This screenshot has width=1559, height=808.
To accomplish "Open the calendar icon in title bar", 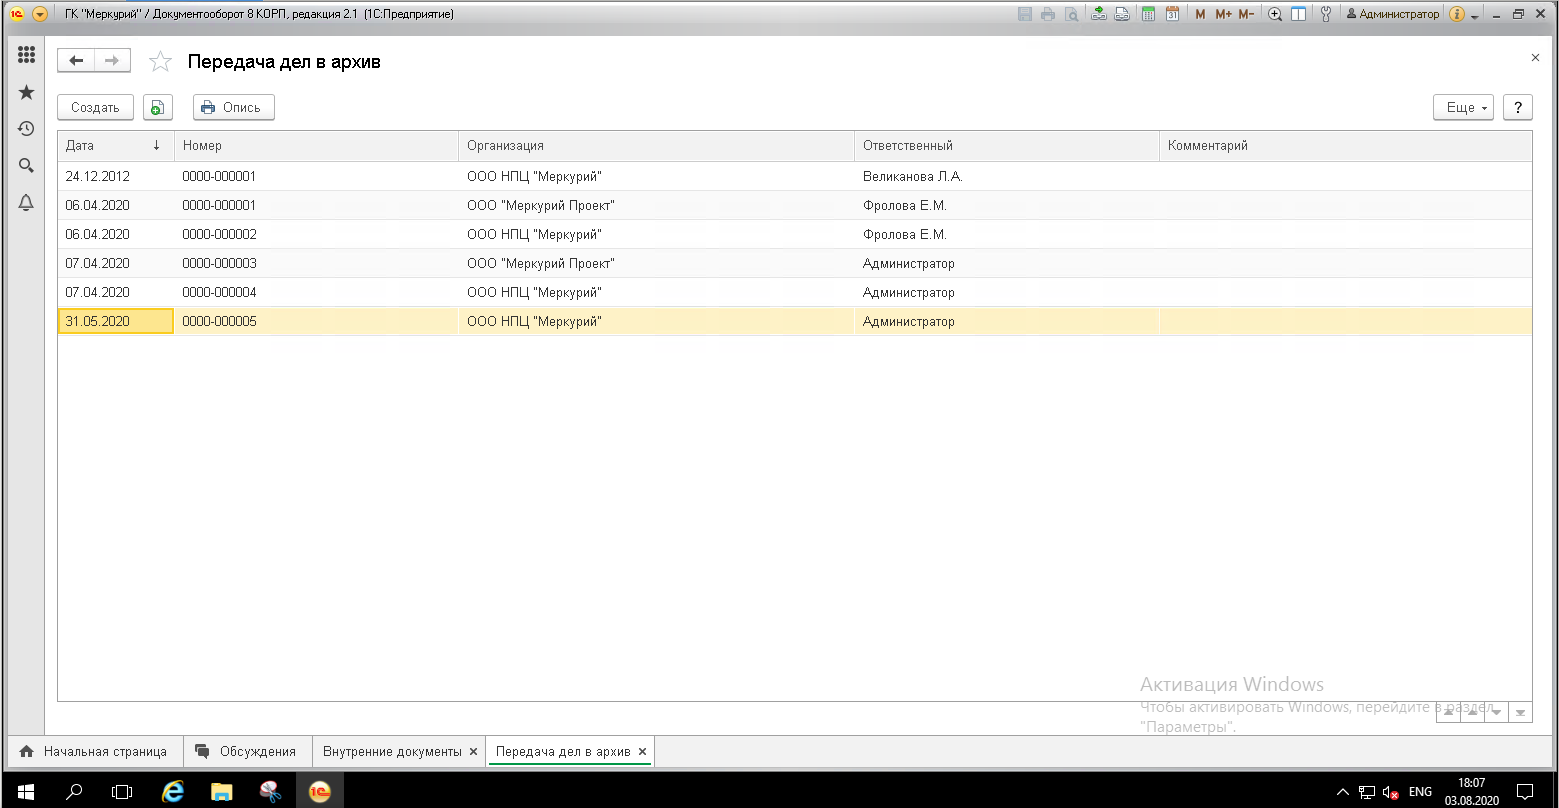I will (1172, 14).
